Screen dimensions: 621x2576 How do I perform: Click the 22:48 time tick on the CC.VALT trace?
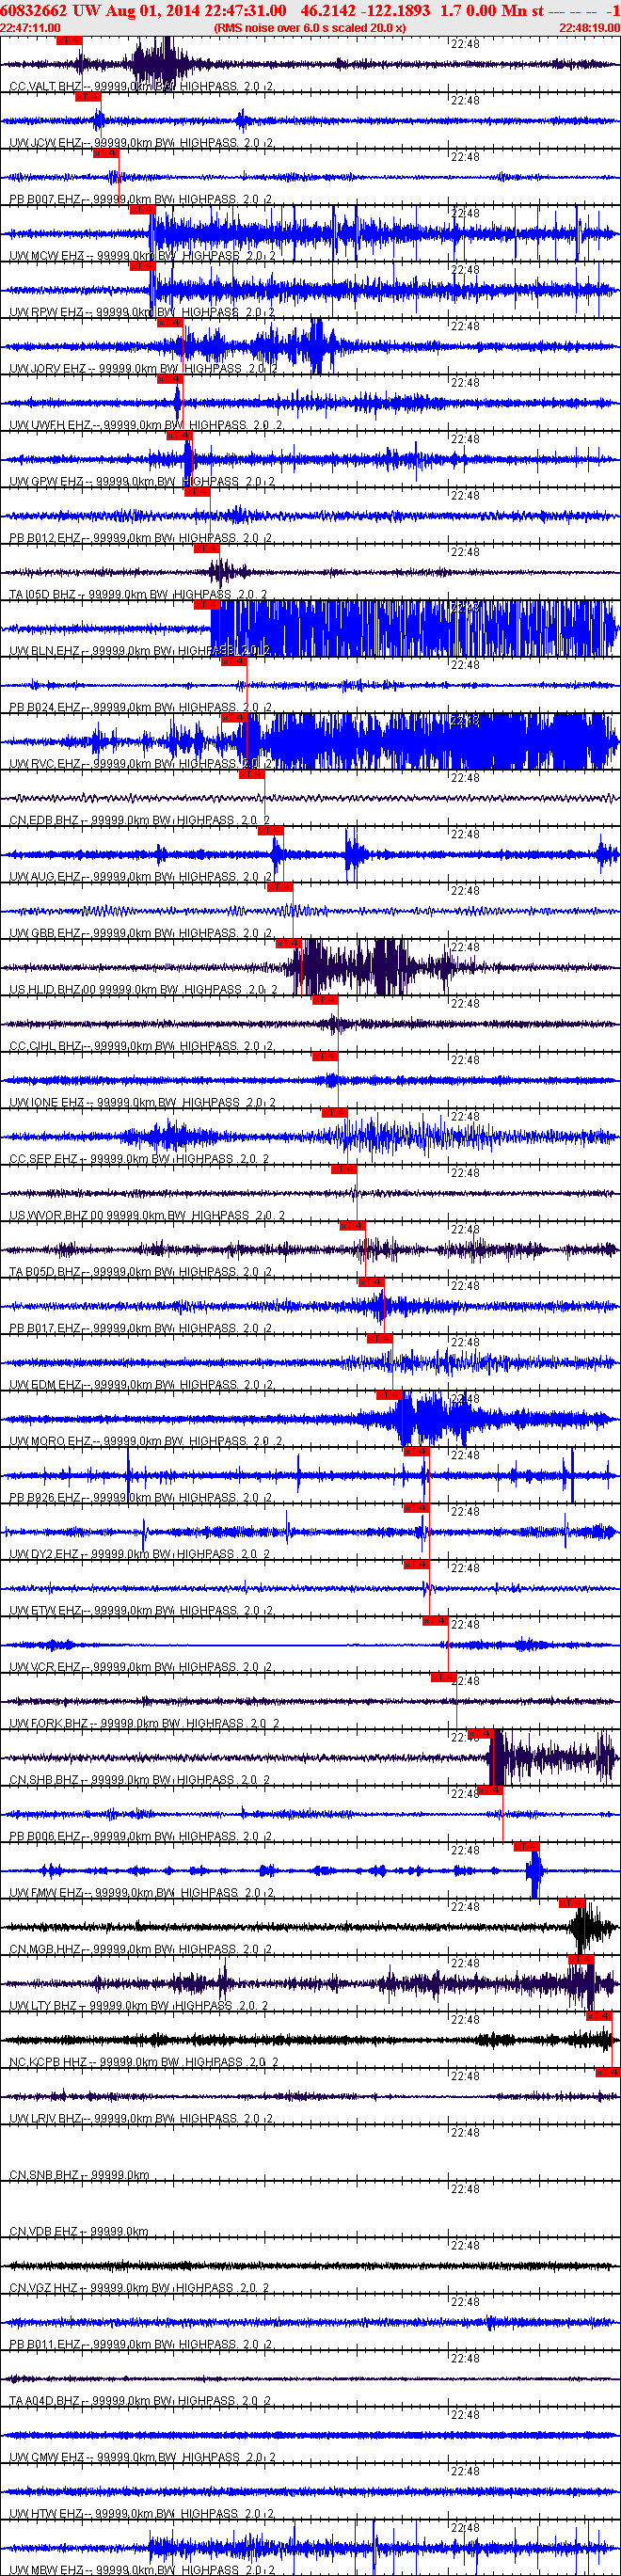pos(465,45)
